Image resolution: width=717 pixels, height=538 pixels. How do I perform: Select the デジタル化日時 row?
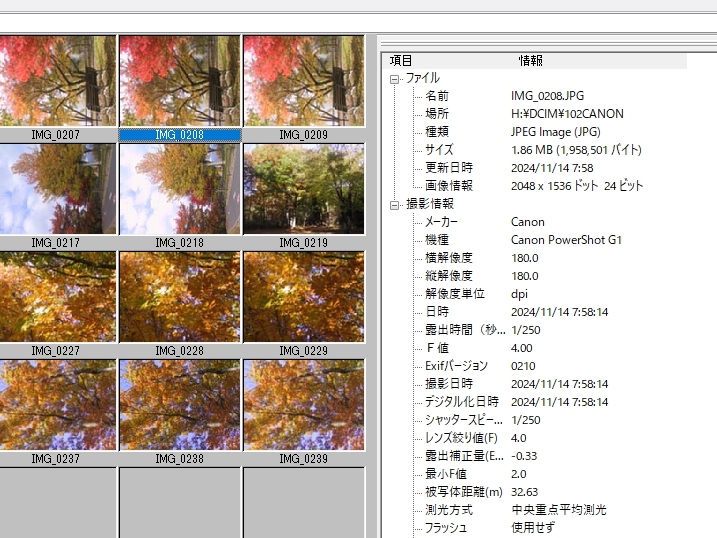tap(516, 402)
